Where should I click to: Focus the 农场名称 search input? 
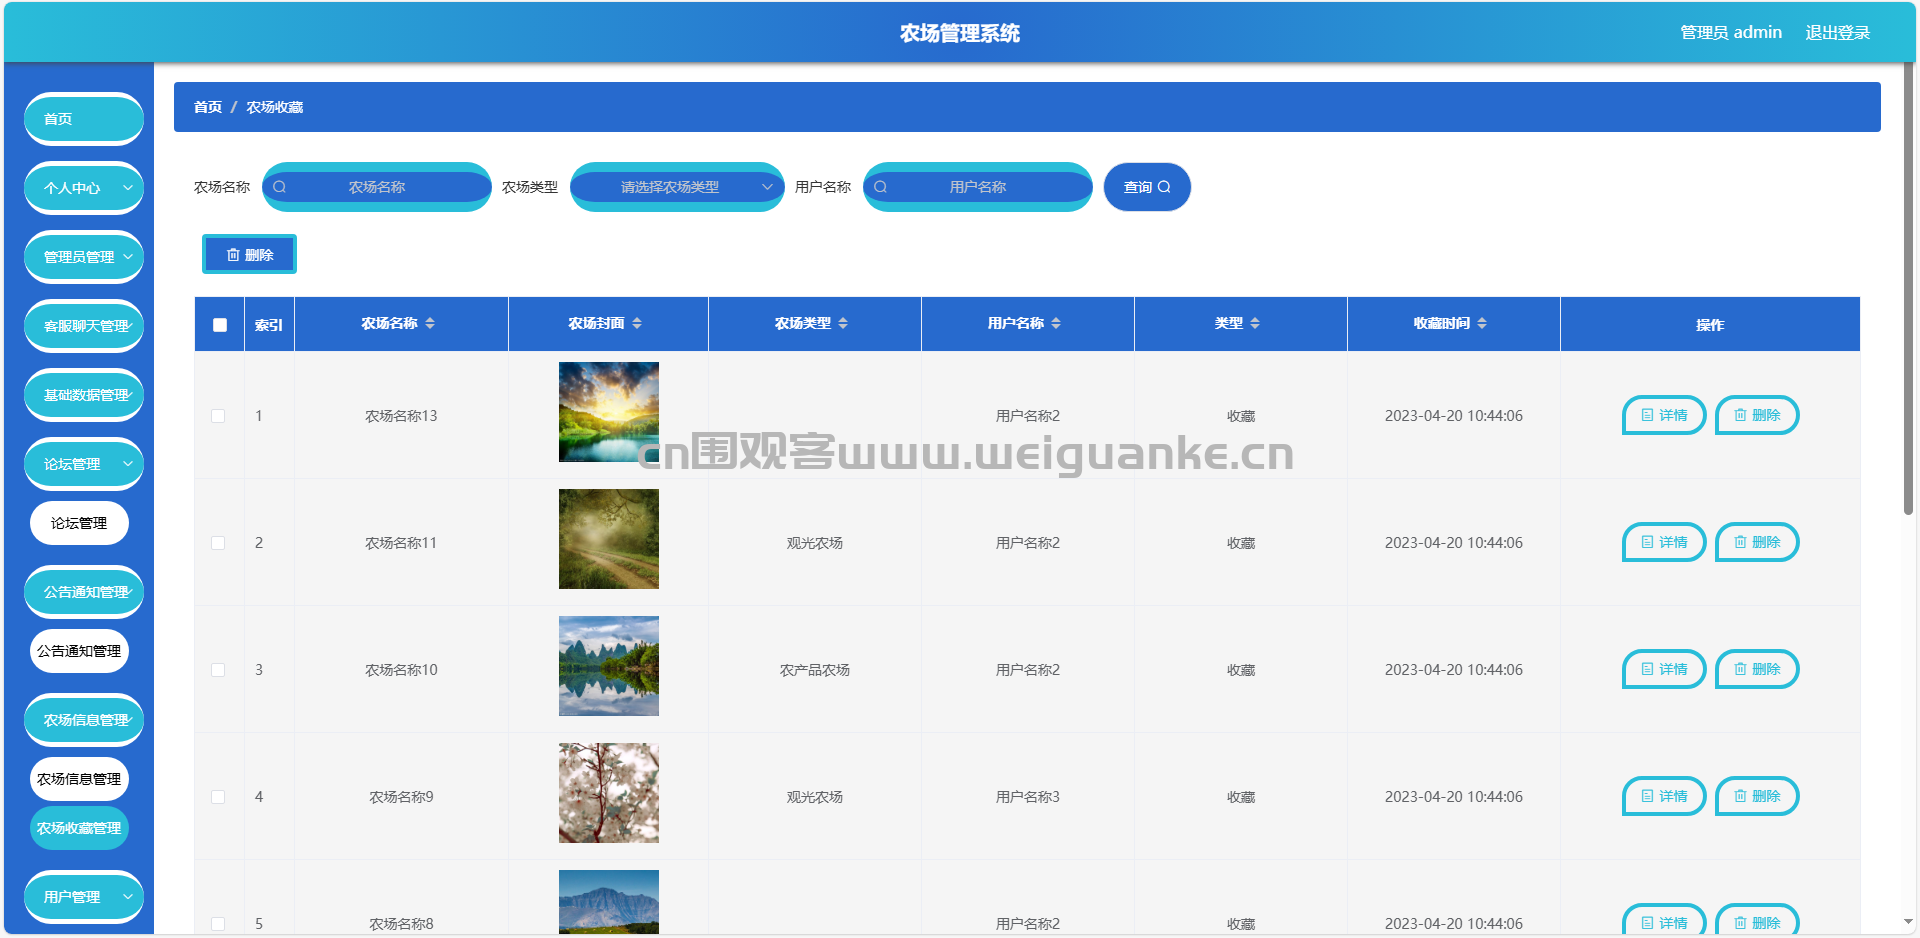pyautogui.click(x=377, y=187)
